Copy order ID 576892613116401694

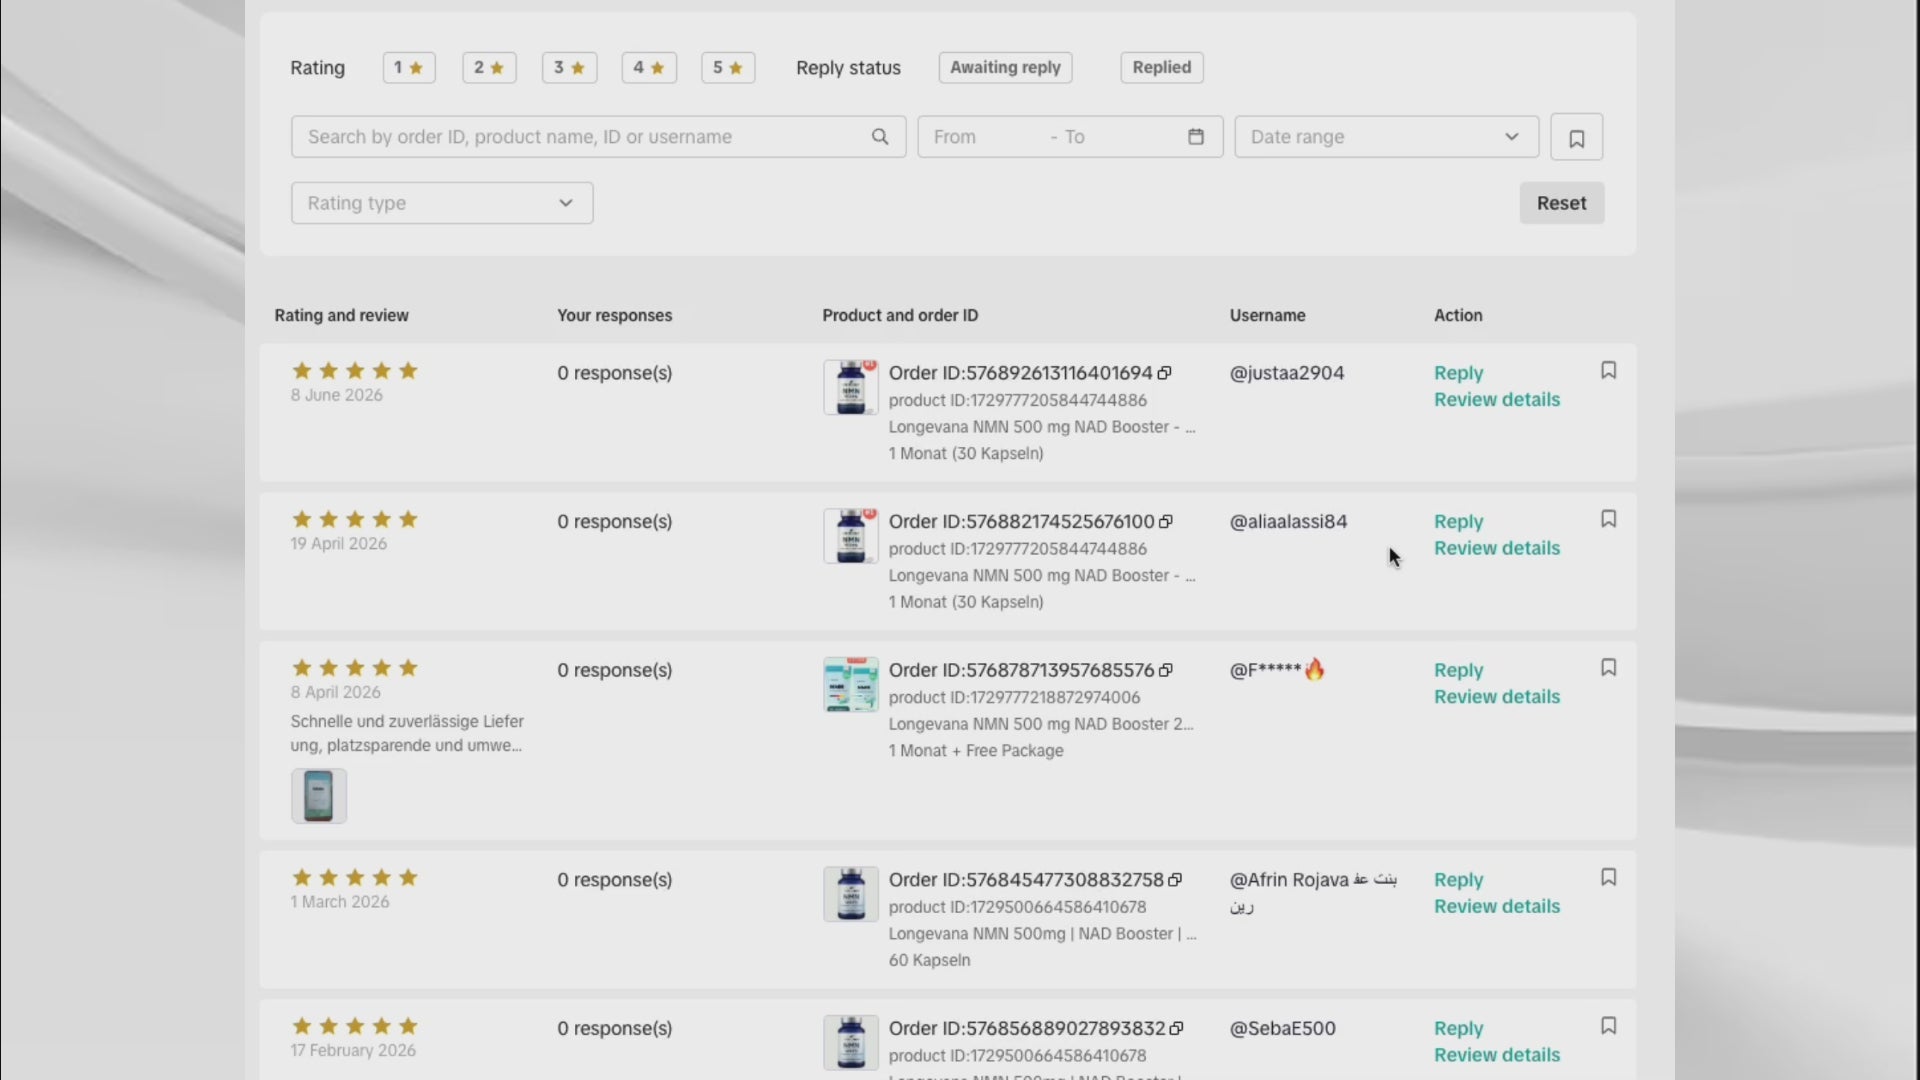(1165, 373)
